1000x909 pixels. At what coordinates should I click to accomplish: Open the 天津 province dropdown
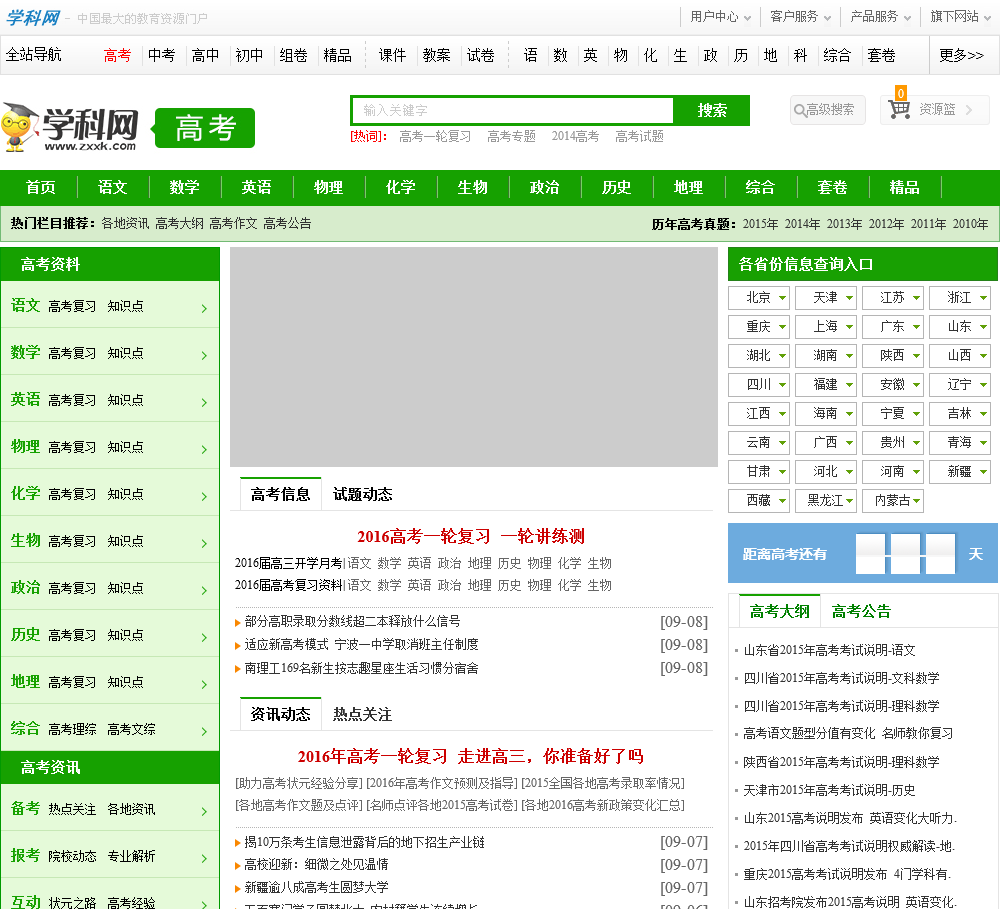(826, 297)
